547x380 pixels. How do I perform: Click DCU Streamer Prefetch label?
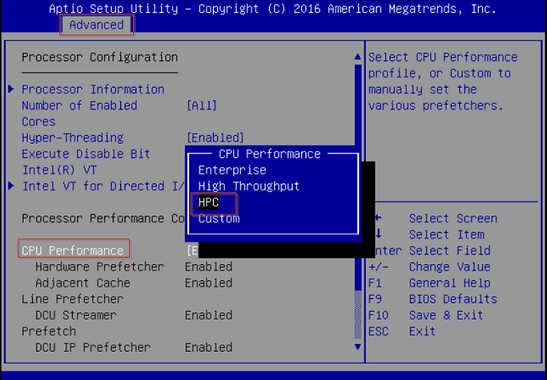pyautogui.click(x=69, y=323)
